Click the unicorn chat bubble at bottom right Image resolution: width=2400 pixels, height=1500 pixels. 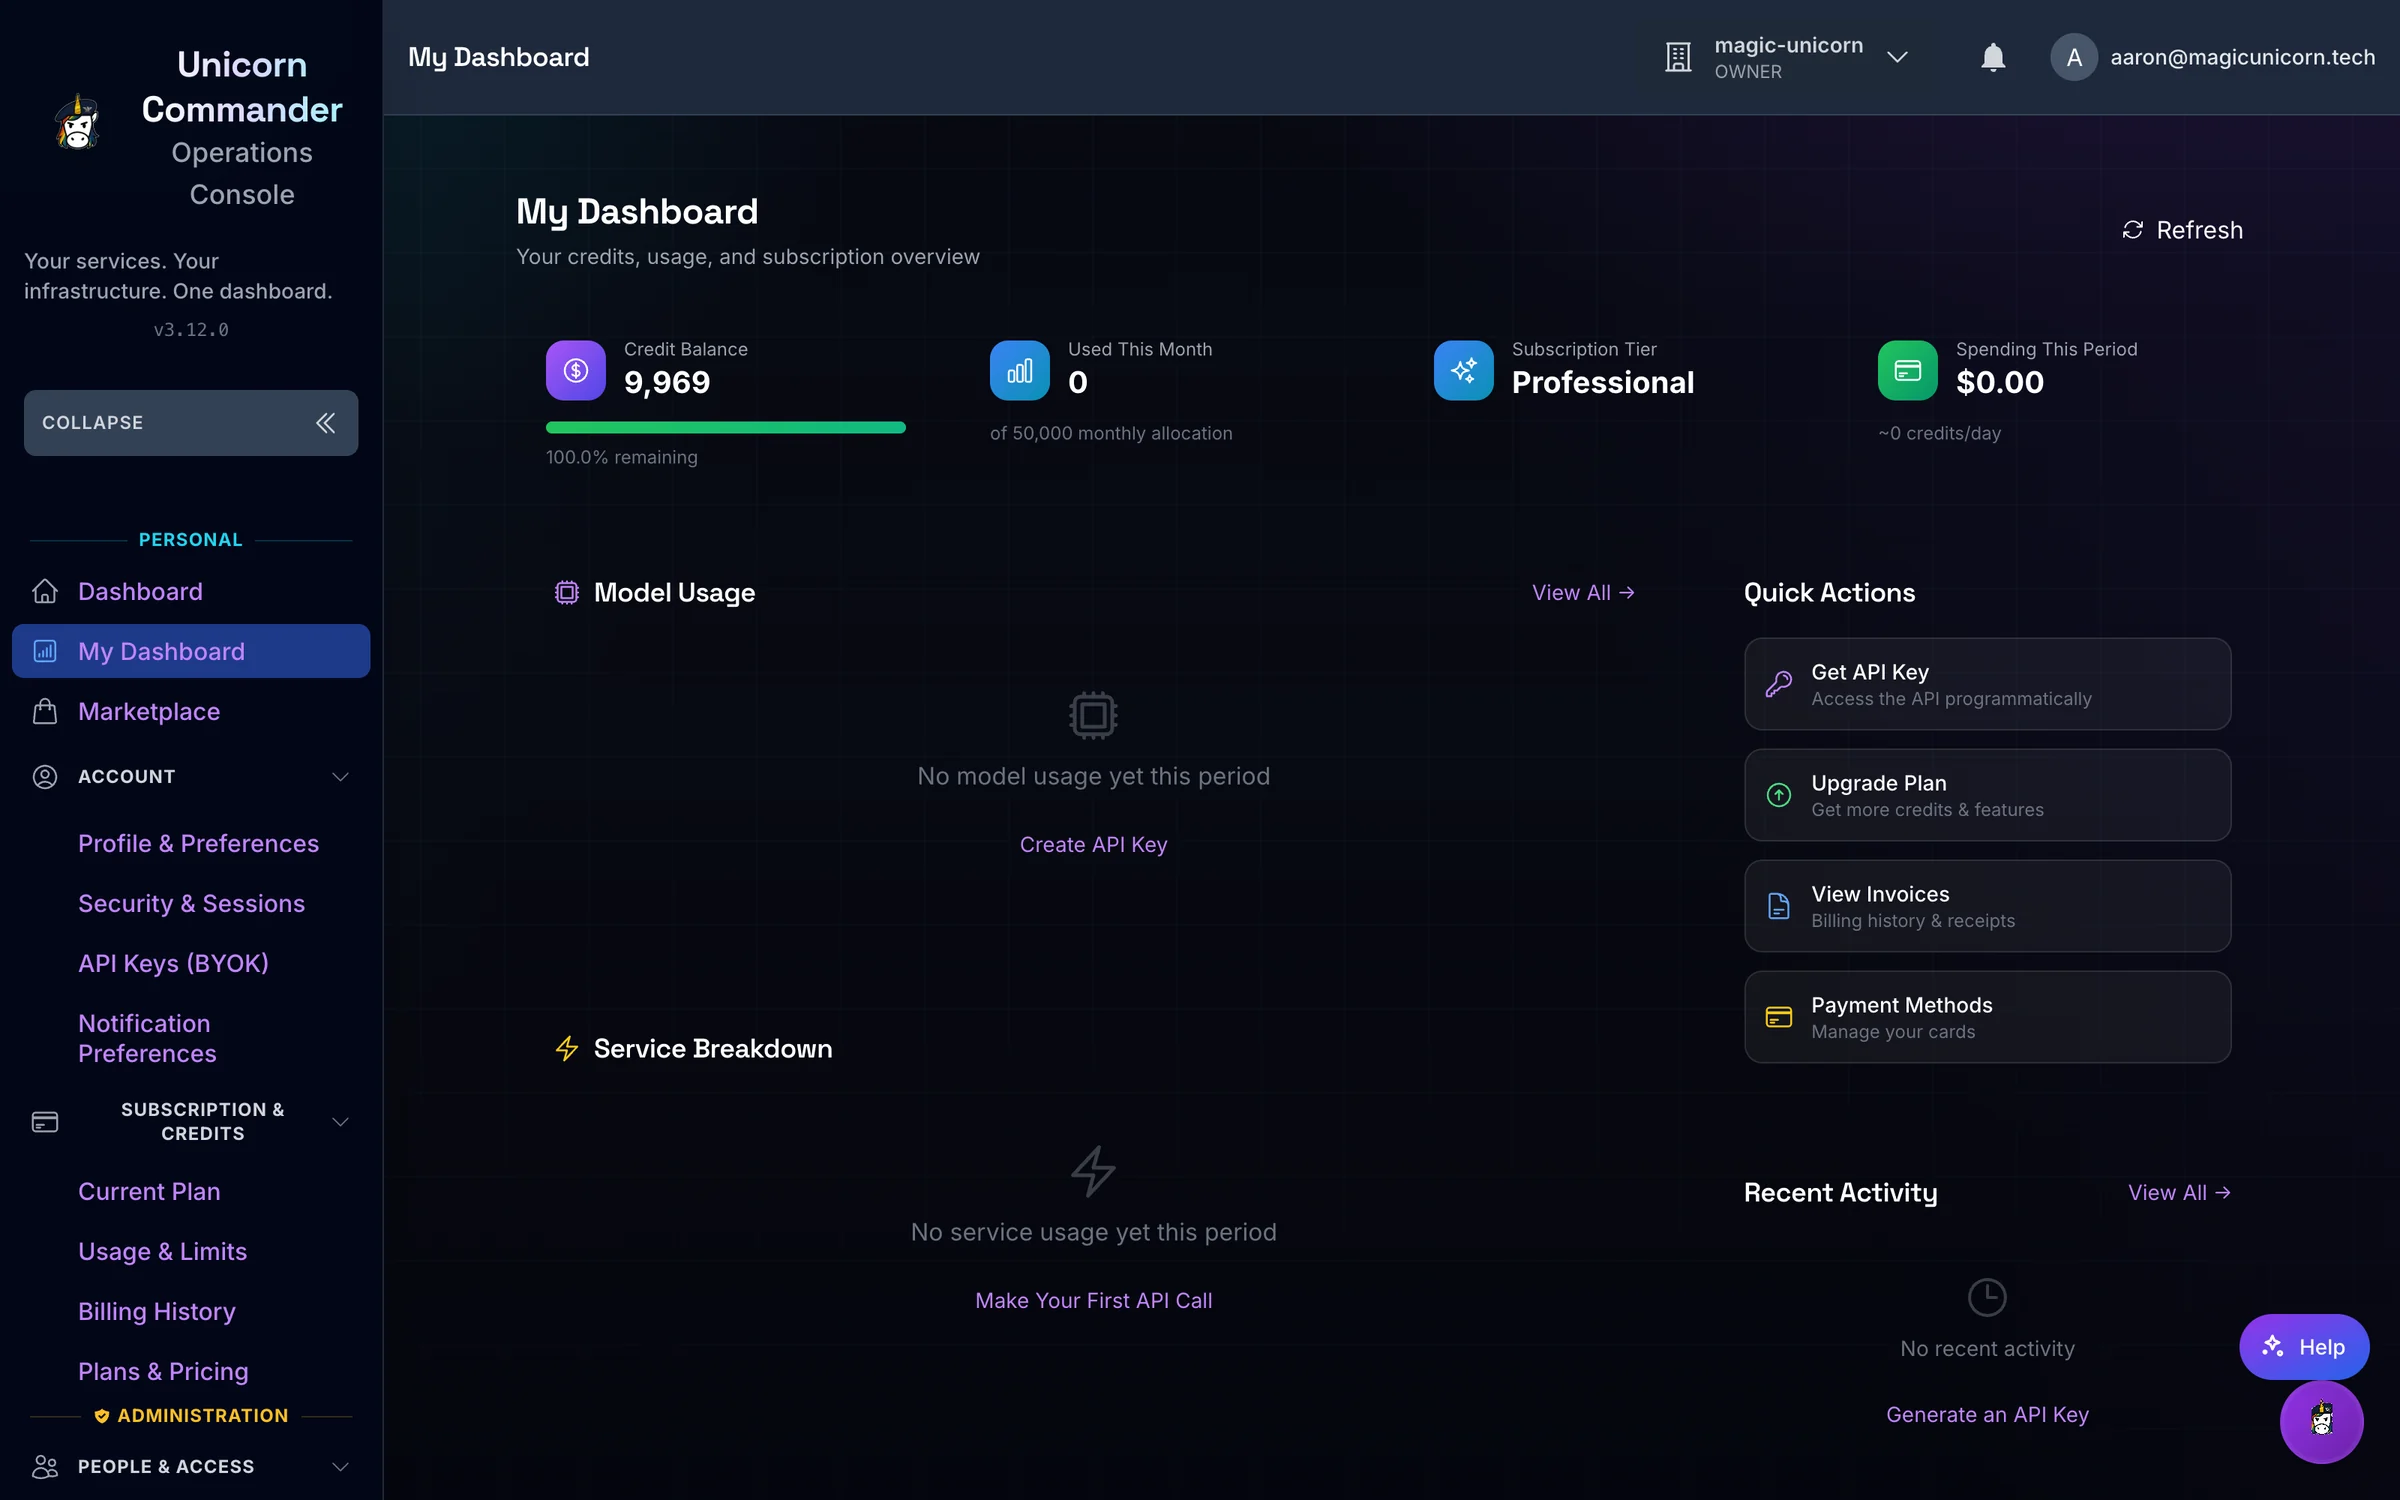(2322, 1422)
